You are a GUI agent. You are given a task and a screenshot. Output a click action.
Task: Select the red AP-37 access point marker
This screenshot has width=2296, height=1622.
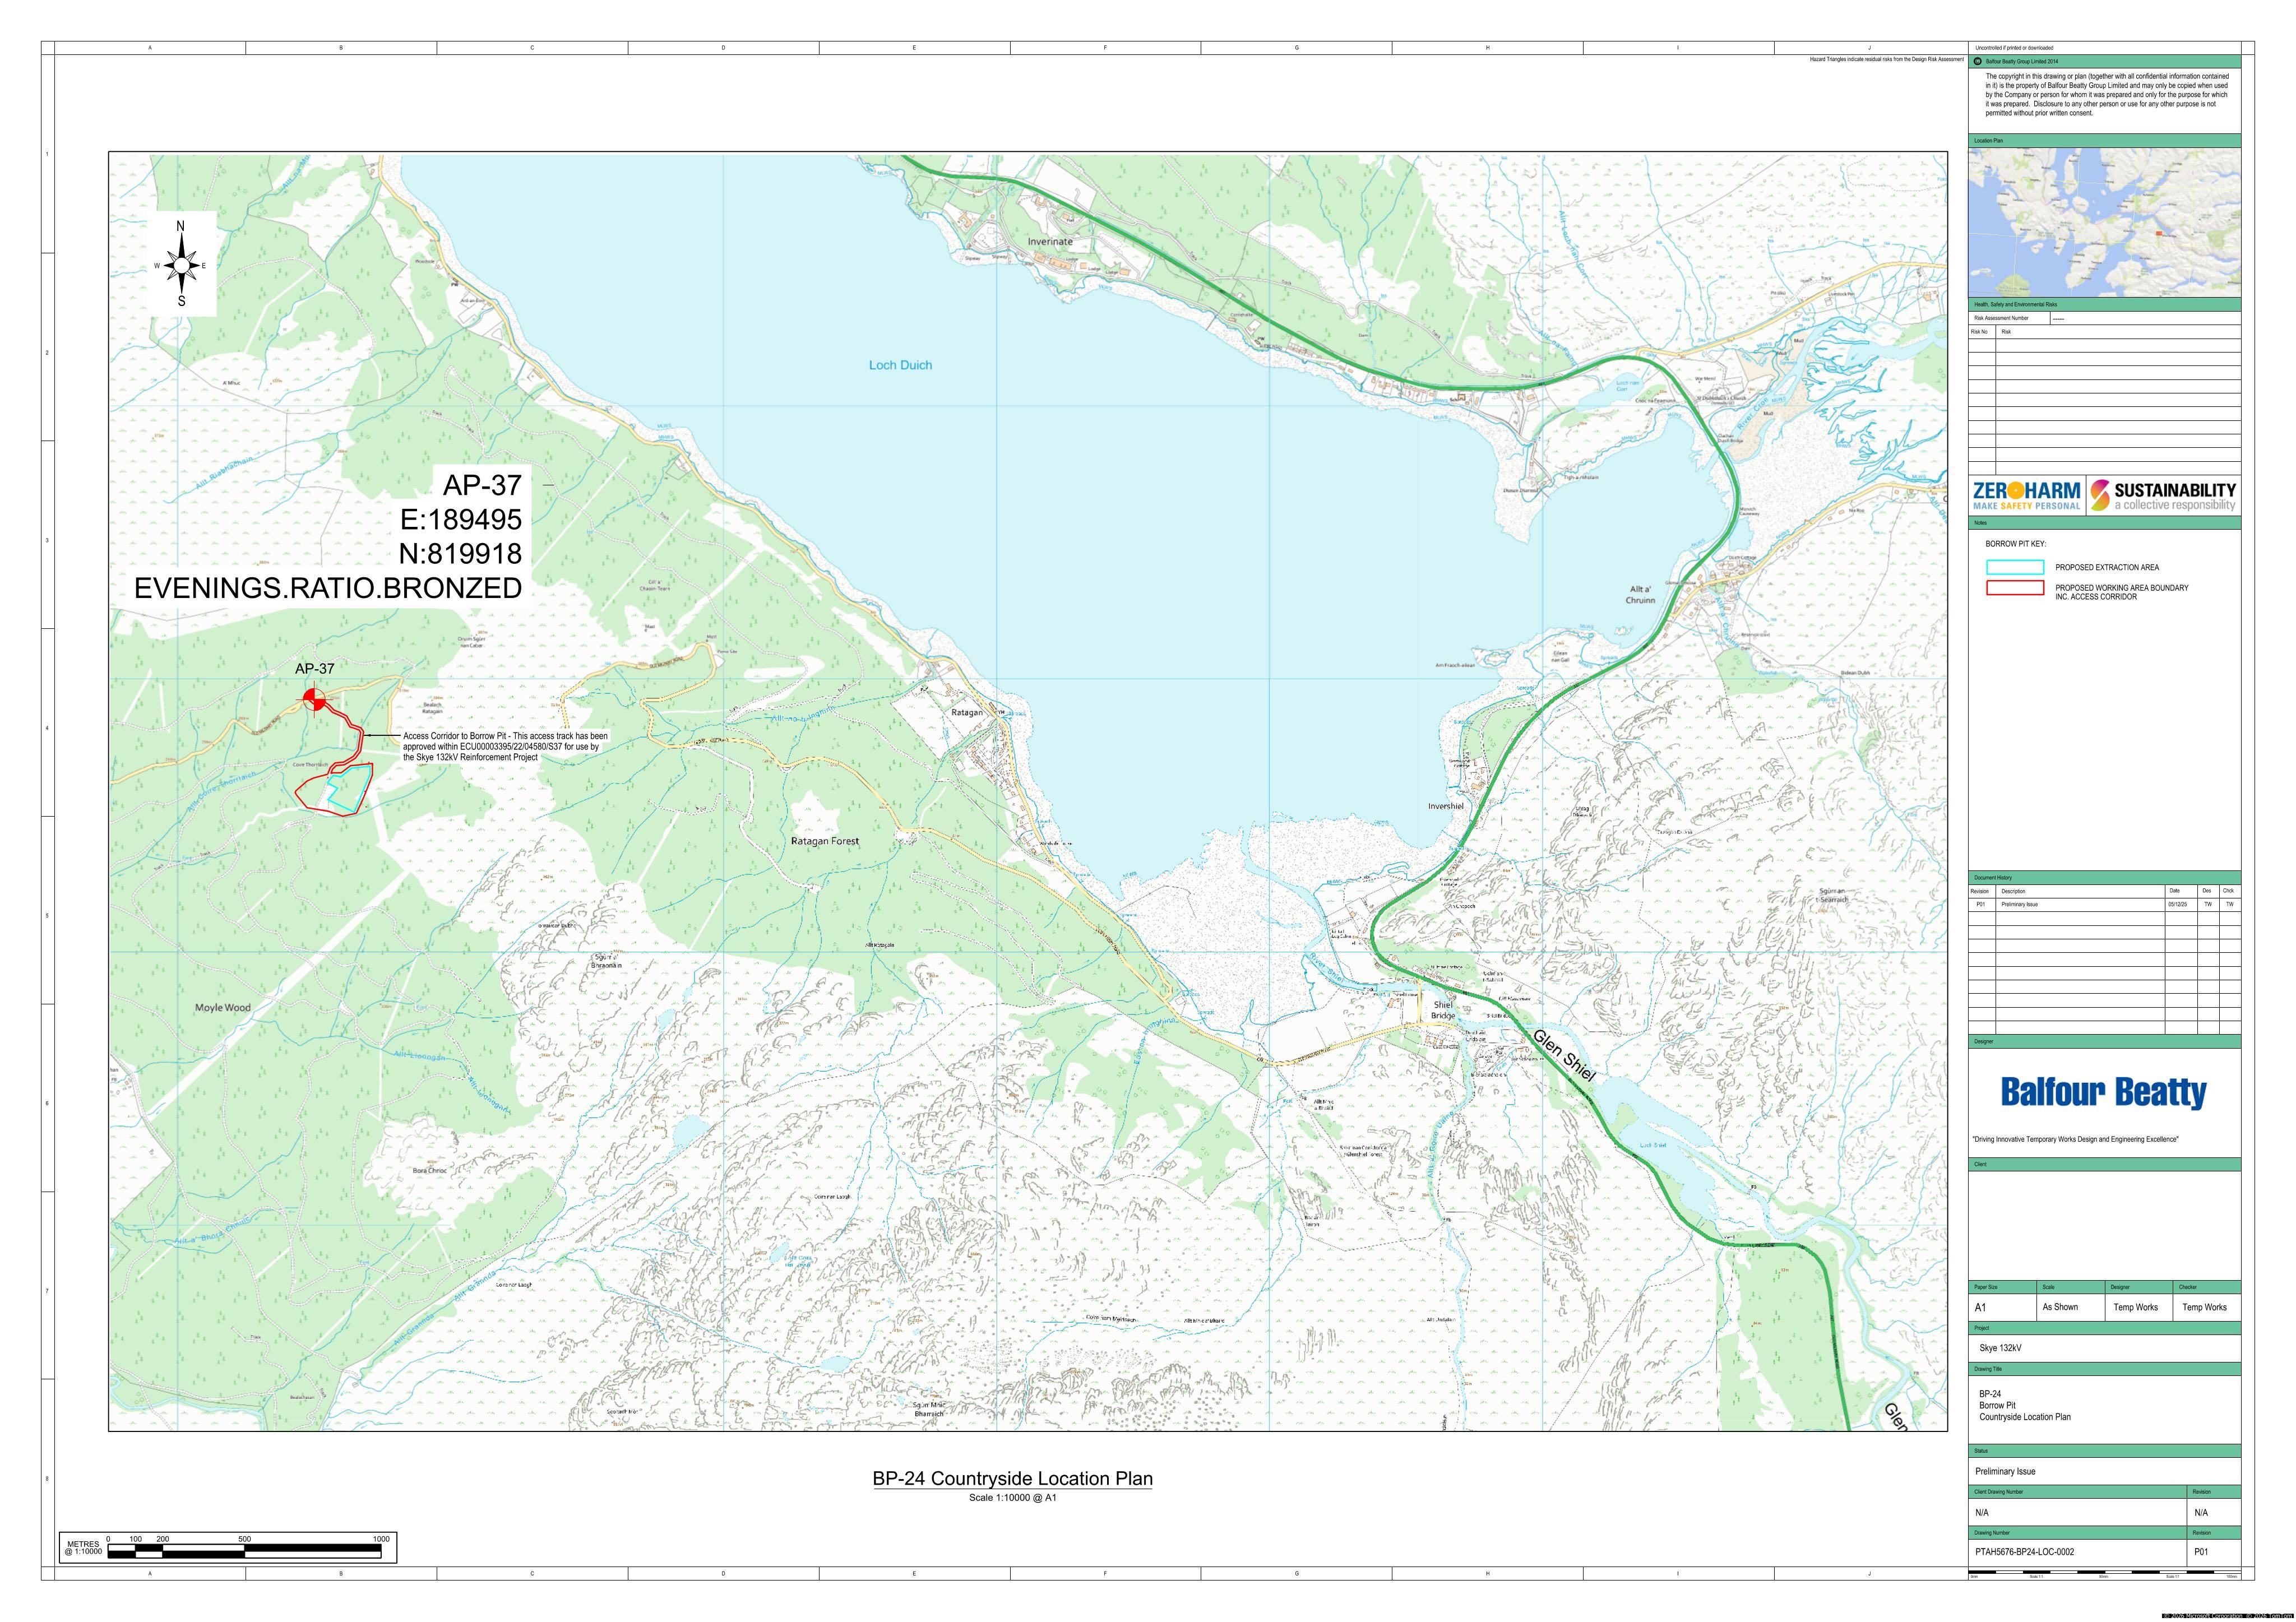[314, 700]
